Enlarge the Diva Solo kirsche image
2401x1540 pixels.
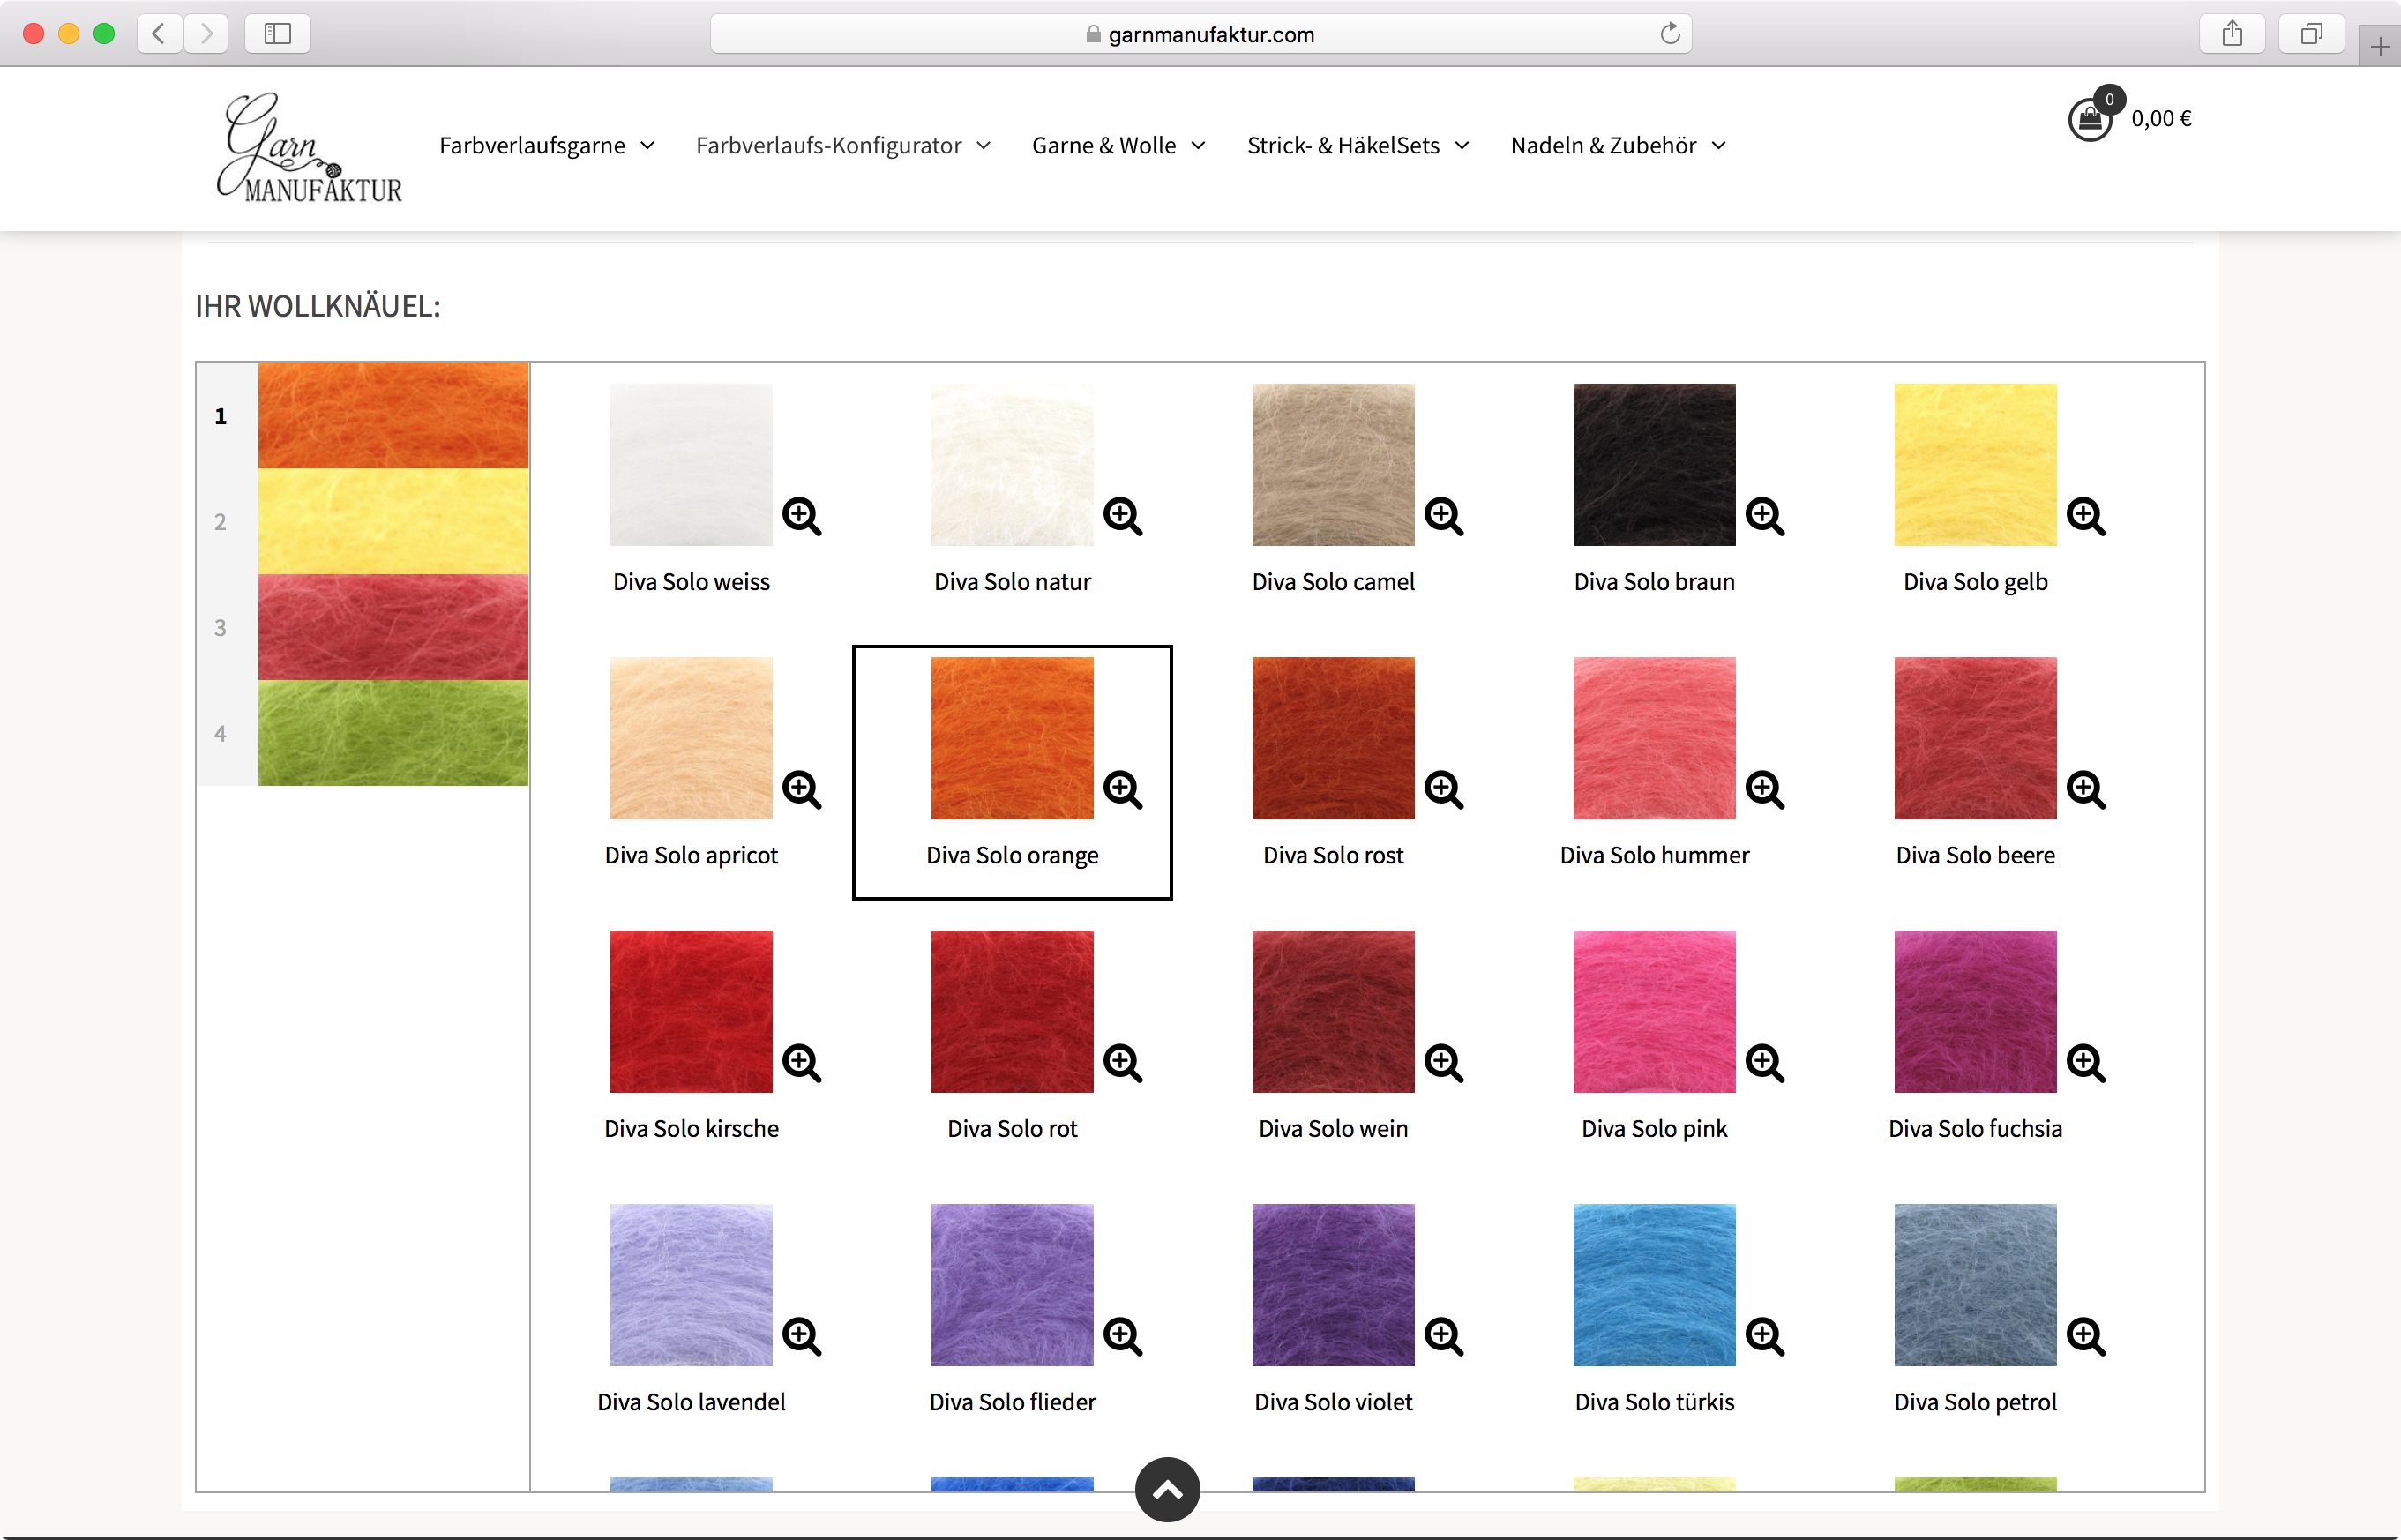pos(801,1063)
